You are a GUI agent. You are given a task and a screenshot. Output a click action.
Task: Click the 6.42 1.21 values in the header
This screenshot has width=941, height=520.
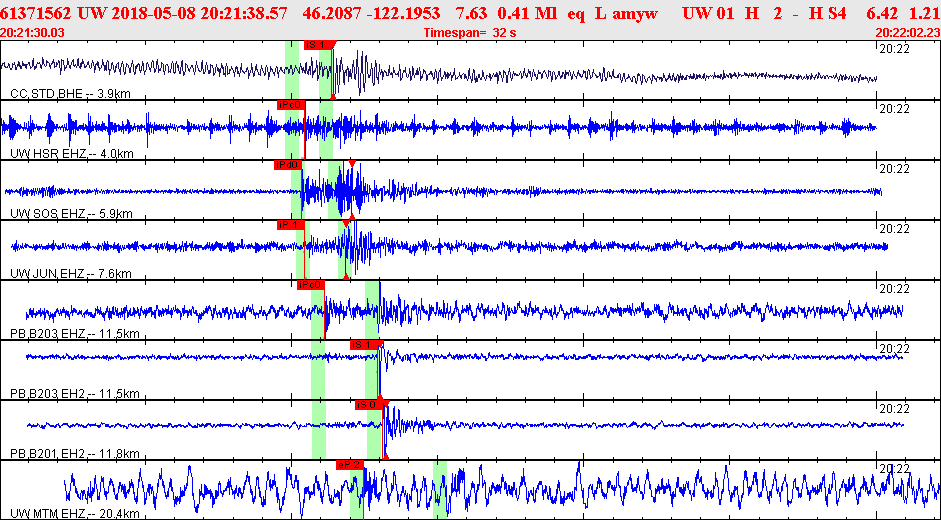(904, 13)
